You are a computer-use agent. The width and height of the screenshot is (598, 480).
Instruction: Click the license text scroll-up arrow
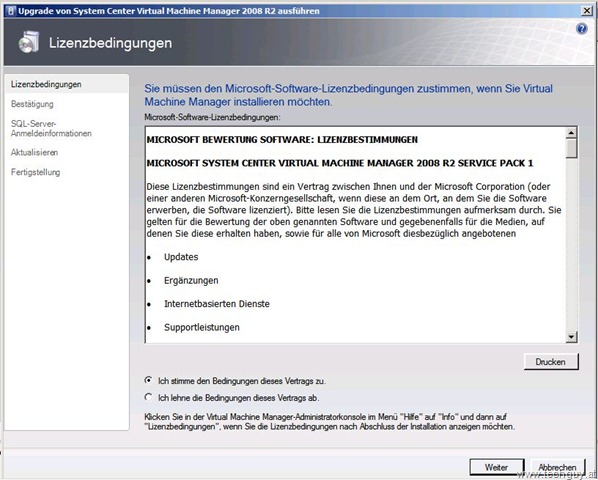571,133
